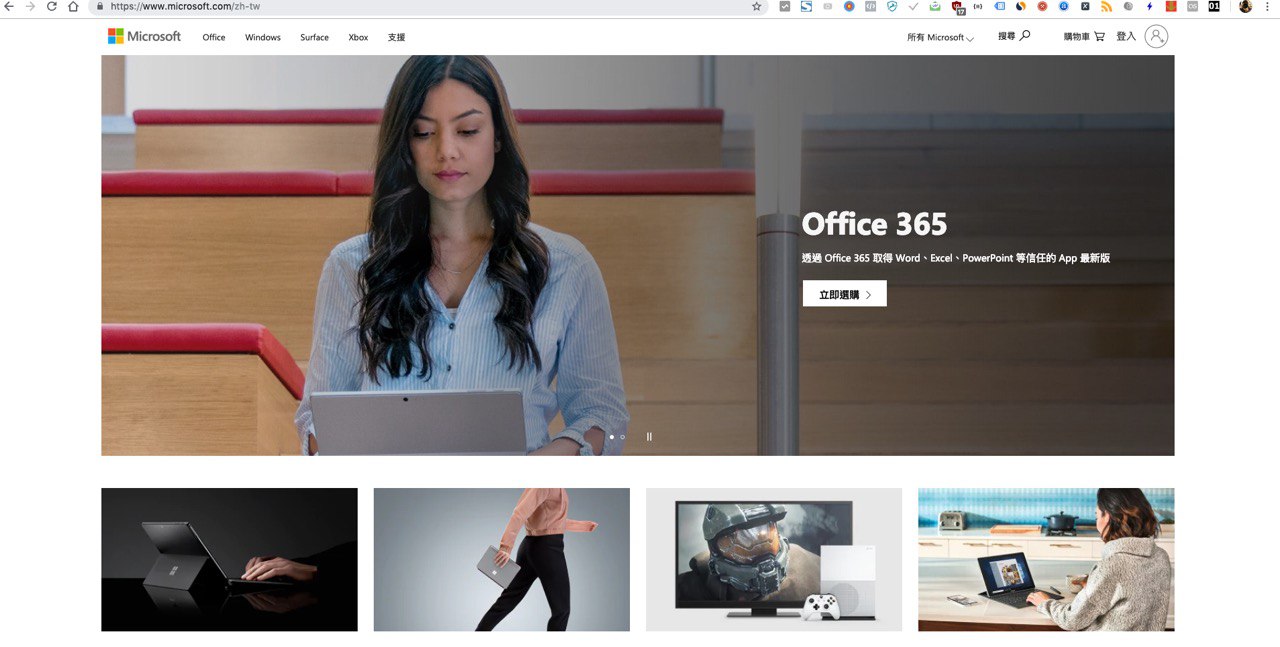This screenshot has width=1280, height=647.
Task: Go to the browser home page icon
Action: 73,6
